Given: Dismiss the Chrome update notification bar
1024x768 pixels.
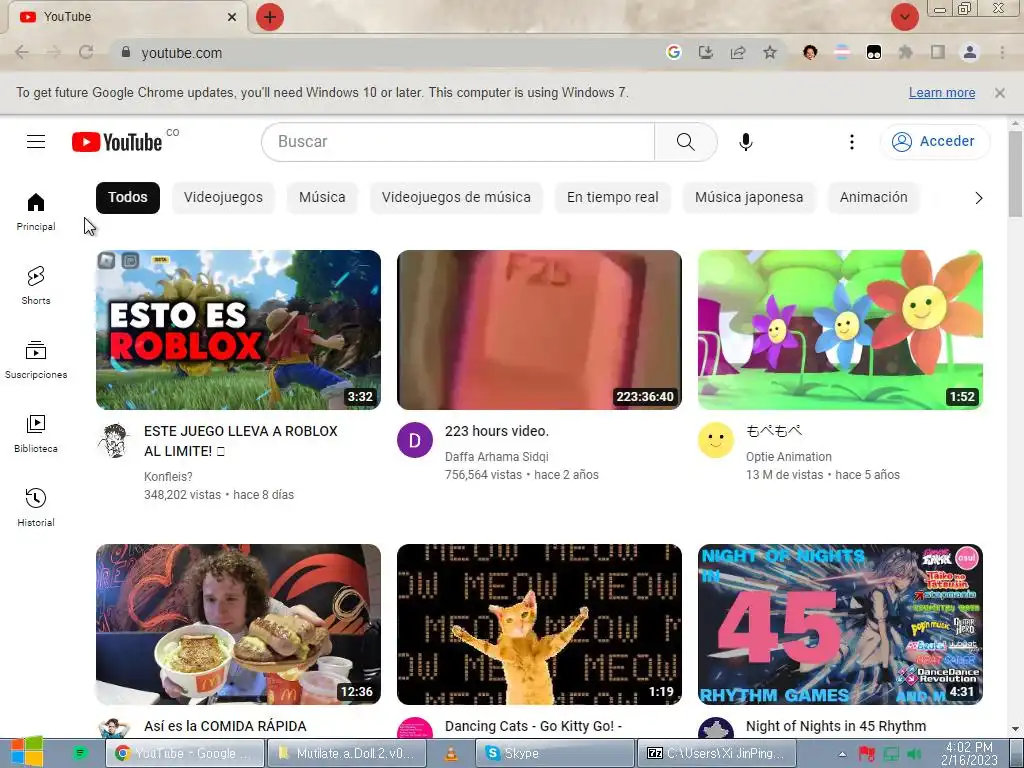Looking at the screenshot, I should pyautogui.click(x=1000, y=93).
